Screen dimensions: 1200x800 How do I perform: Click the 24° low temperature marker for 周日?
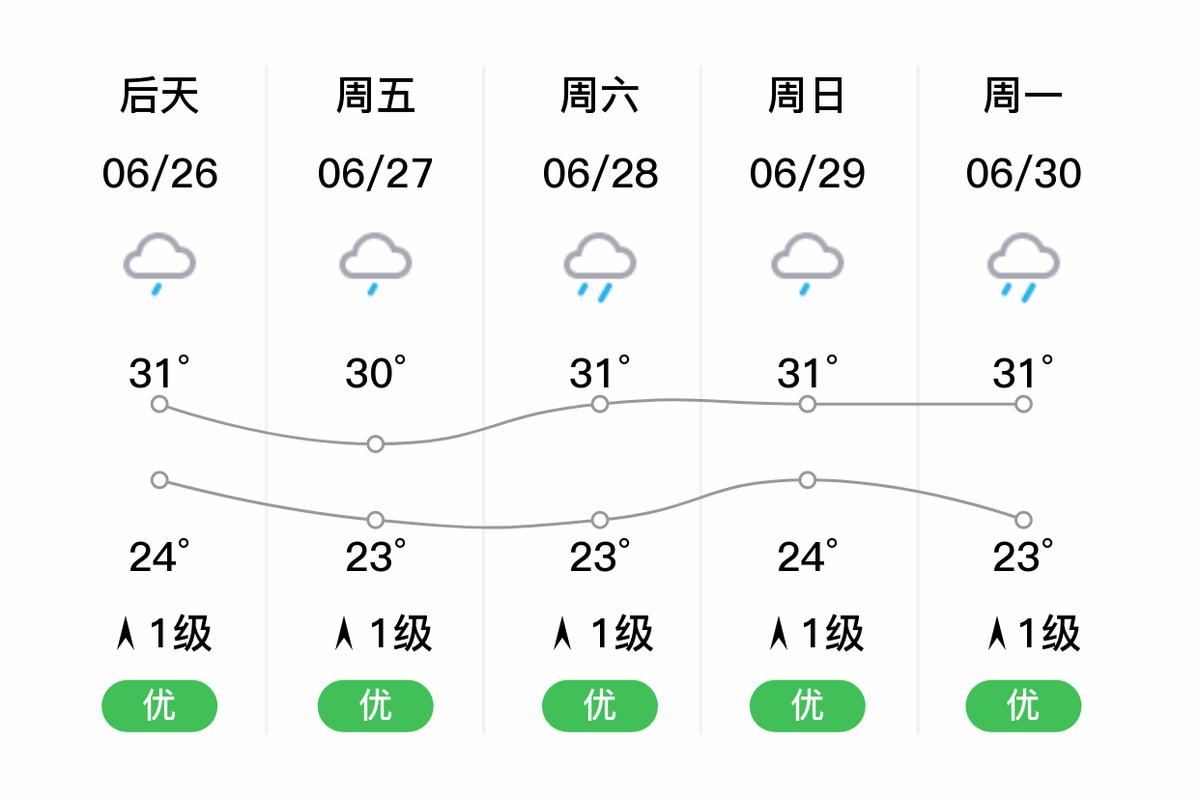[806, 480]
